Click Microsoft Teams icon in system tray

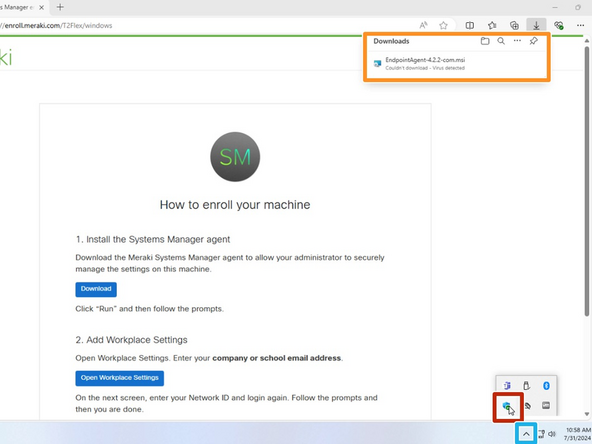point(507,386)
